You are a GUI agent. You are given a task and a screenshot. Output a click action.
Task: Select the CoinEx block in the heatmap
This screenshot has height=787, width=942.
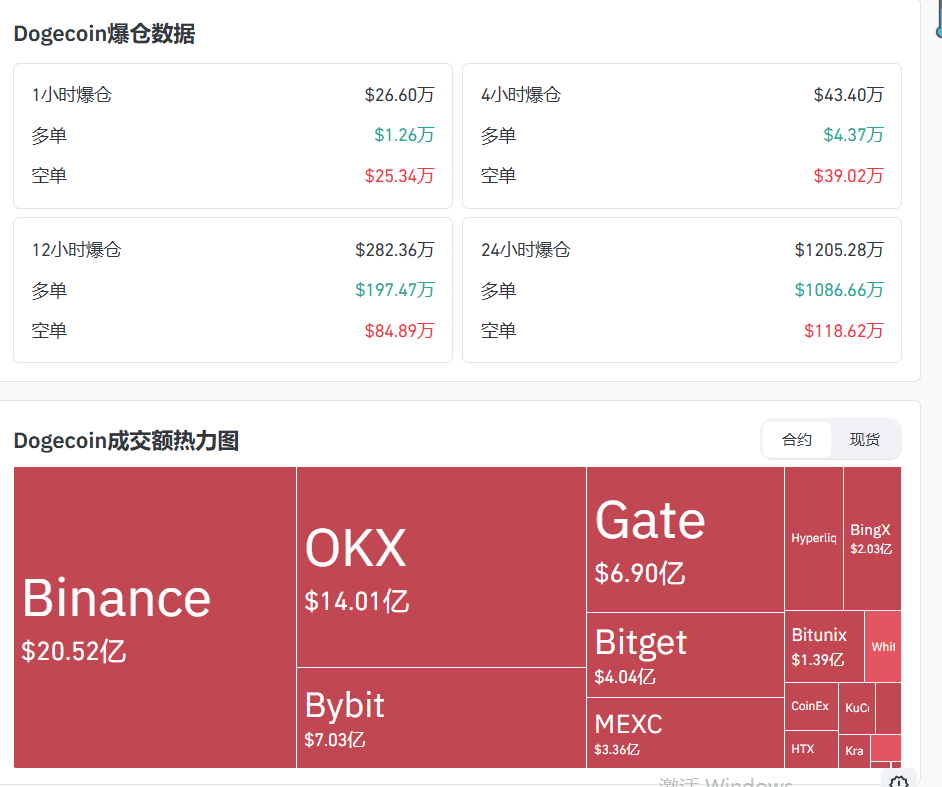pos(811,706)
